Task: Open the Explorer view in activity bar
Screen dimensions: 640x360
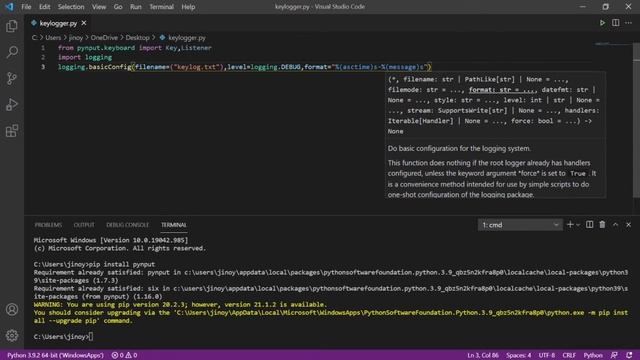Action: (12, 26)
